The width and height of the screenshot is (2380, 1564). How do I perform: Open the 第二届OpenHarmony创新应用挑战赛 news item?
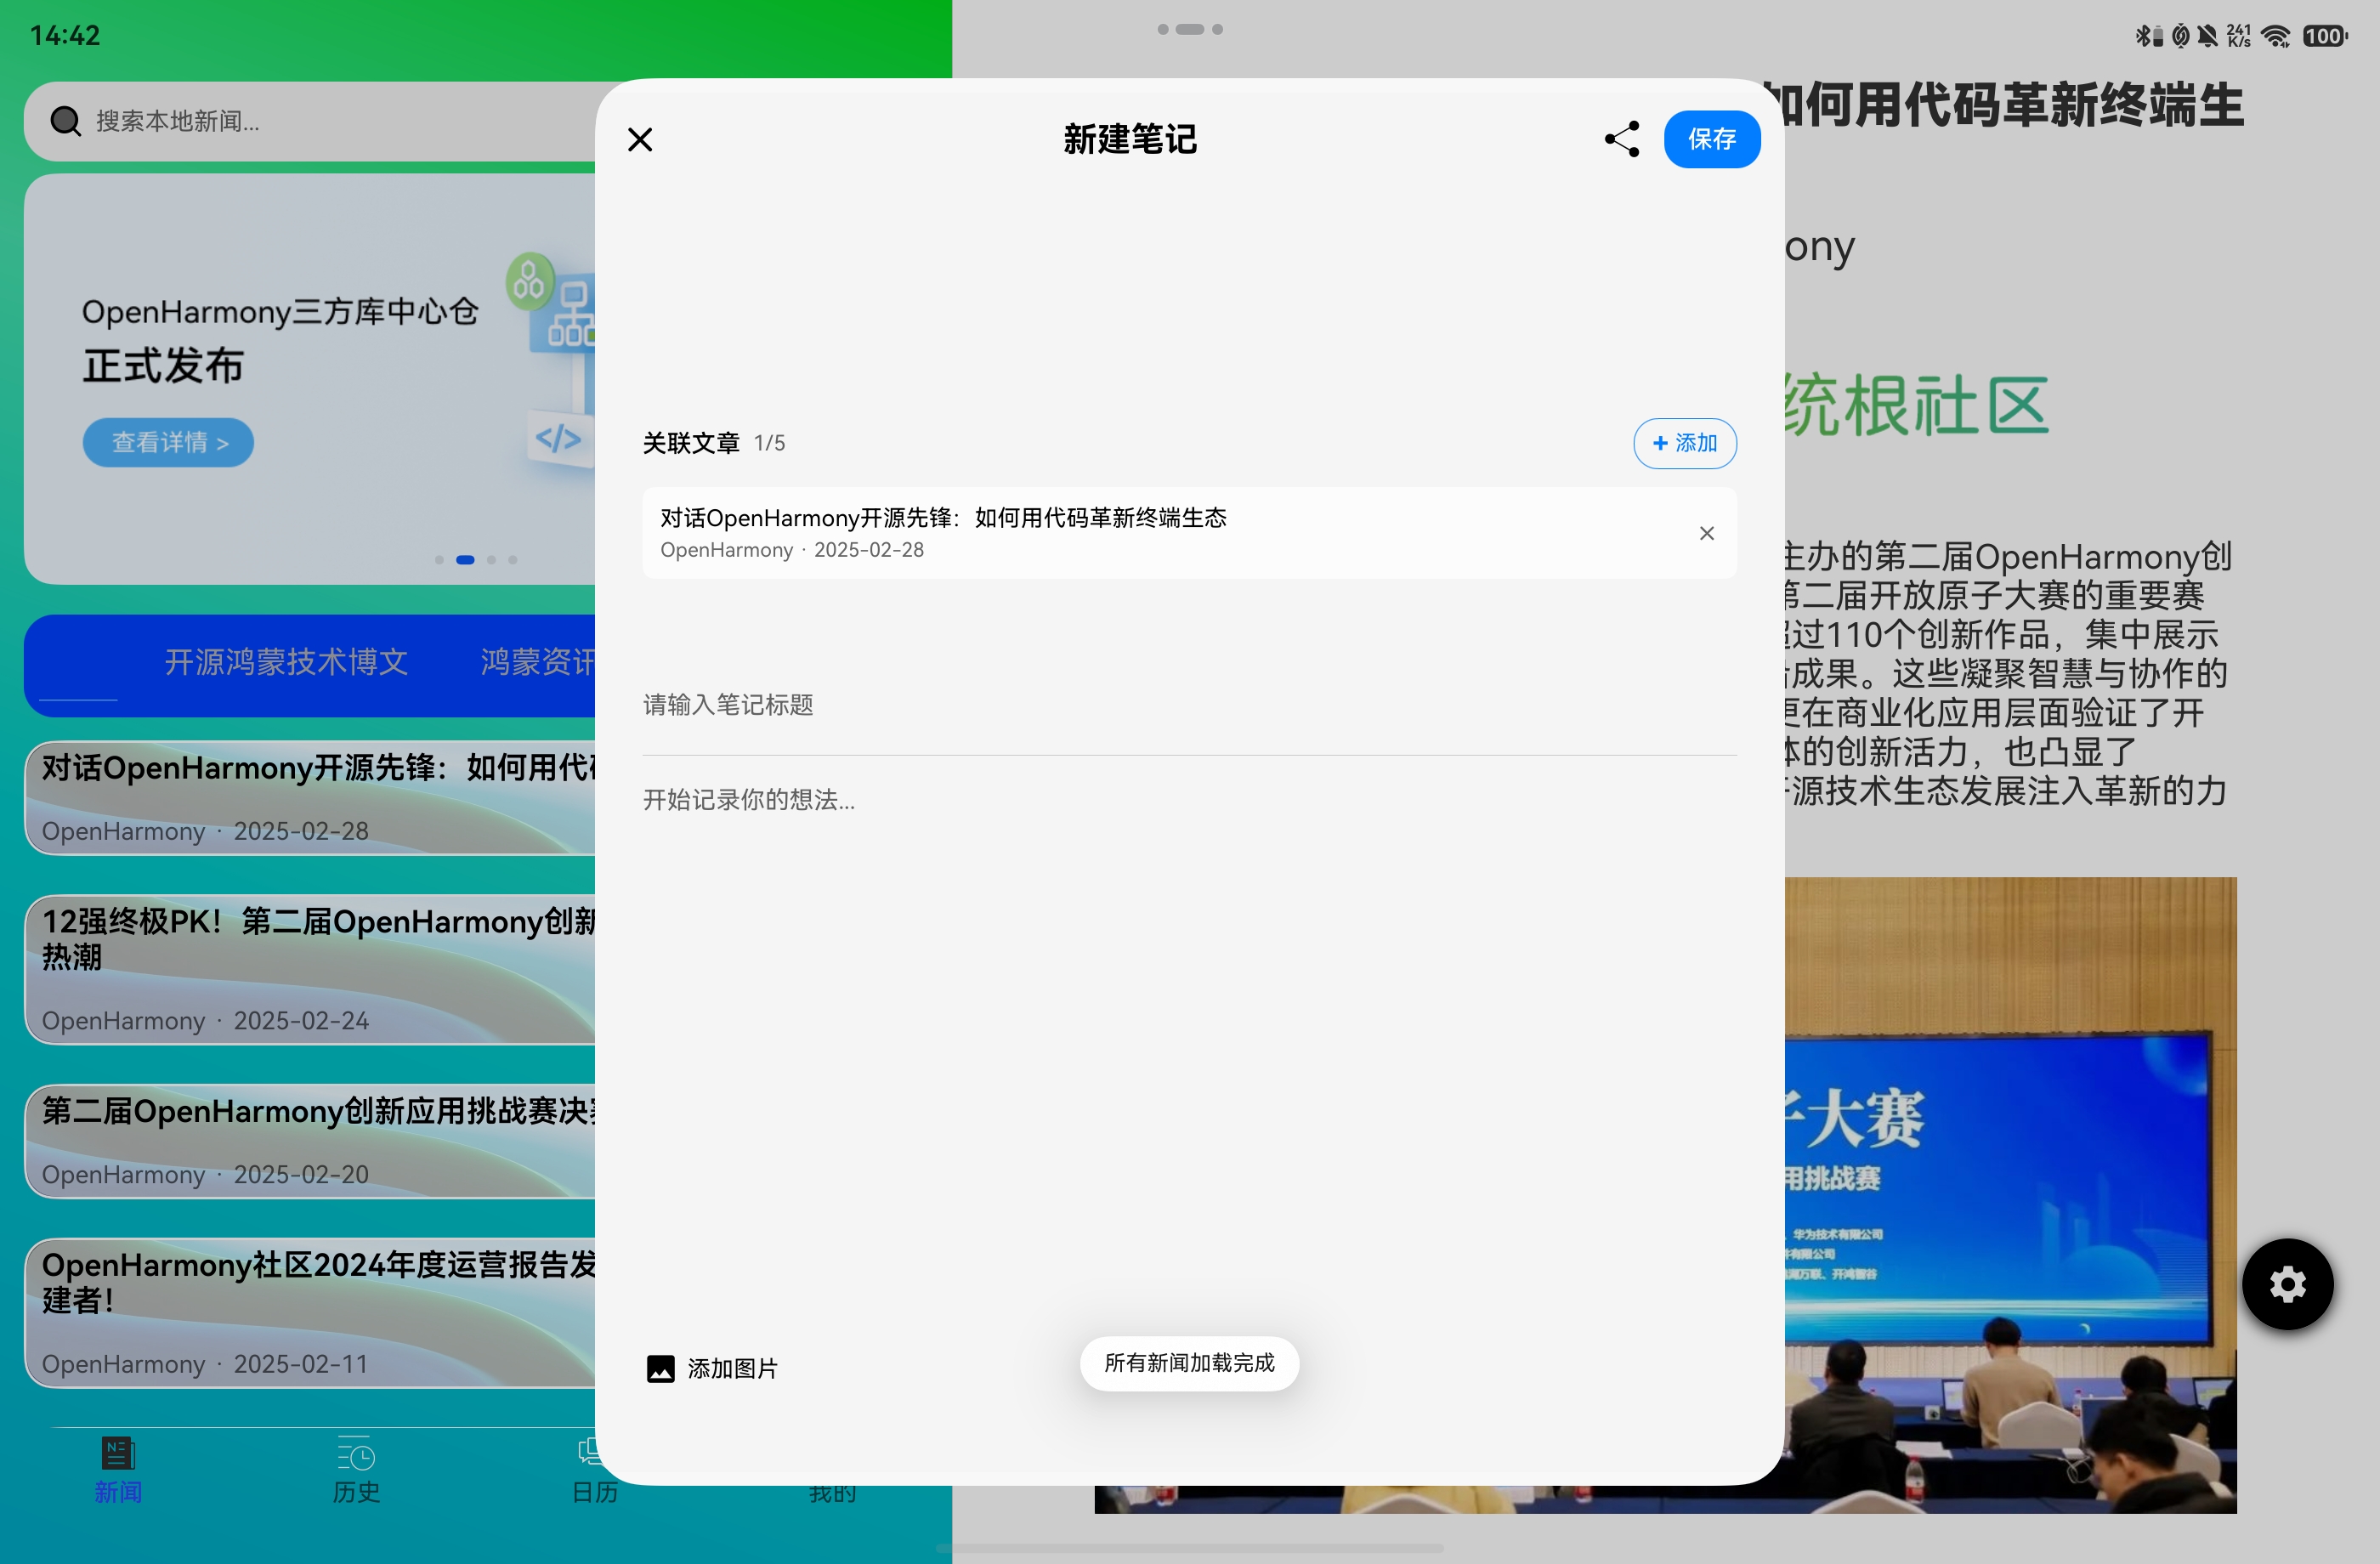[310, 1141]
